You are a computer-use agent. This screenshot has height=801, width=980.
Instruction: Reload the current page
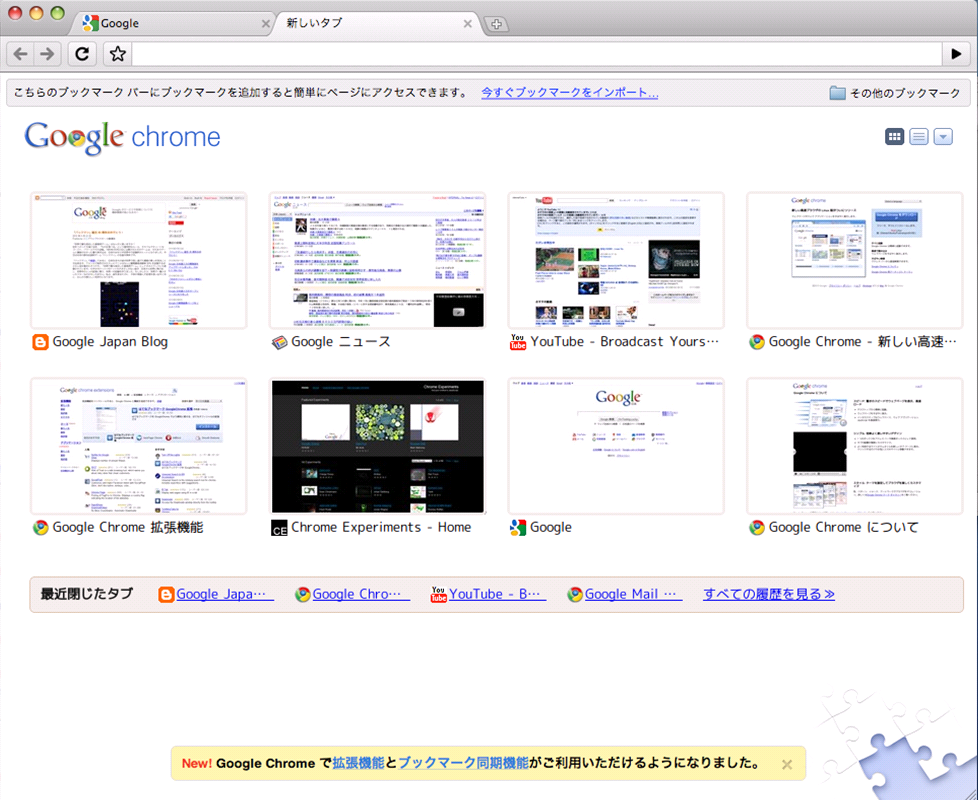point(82,53)
